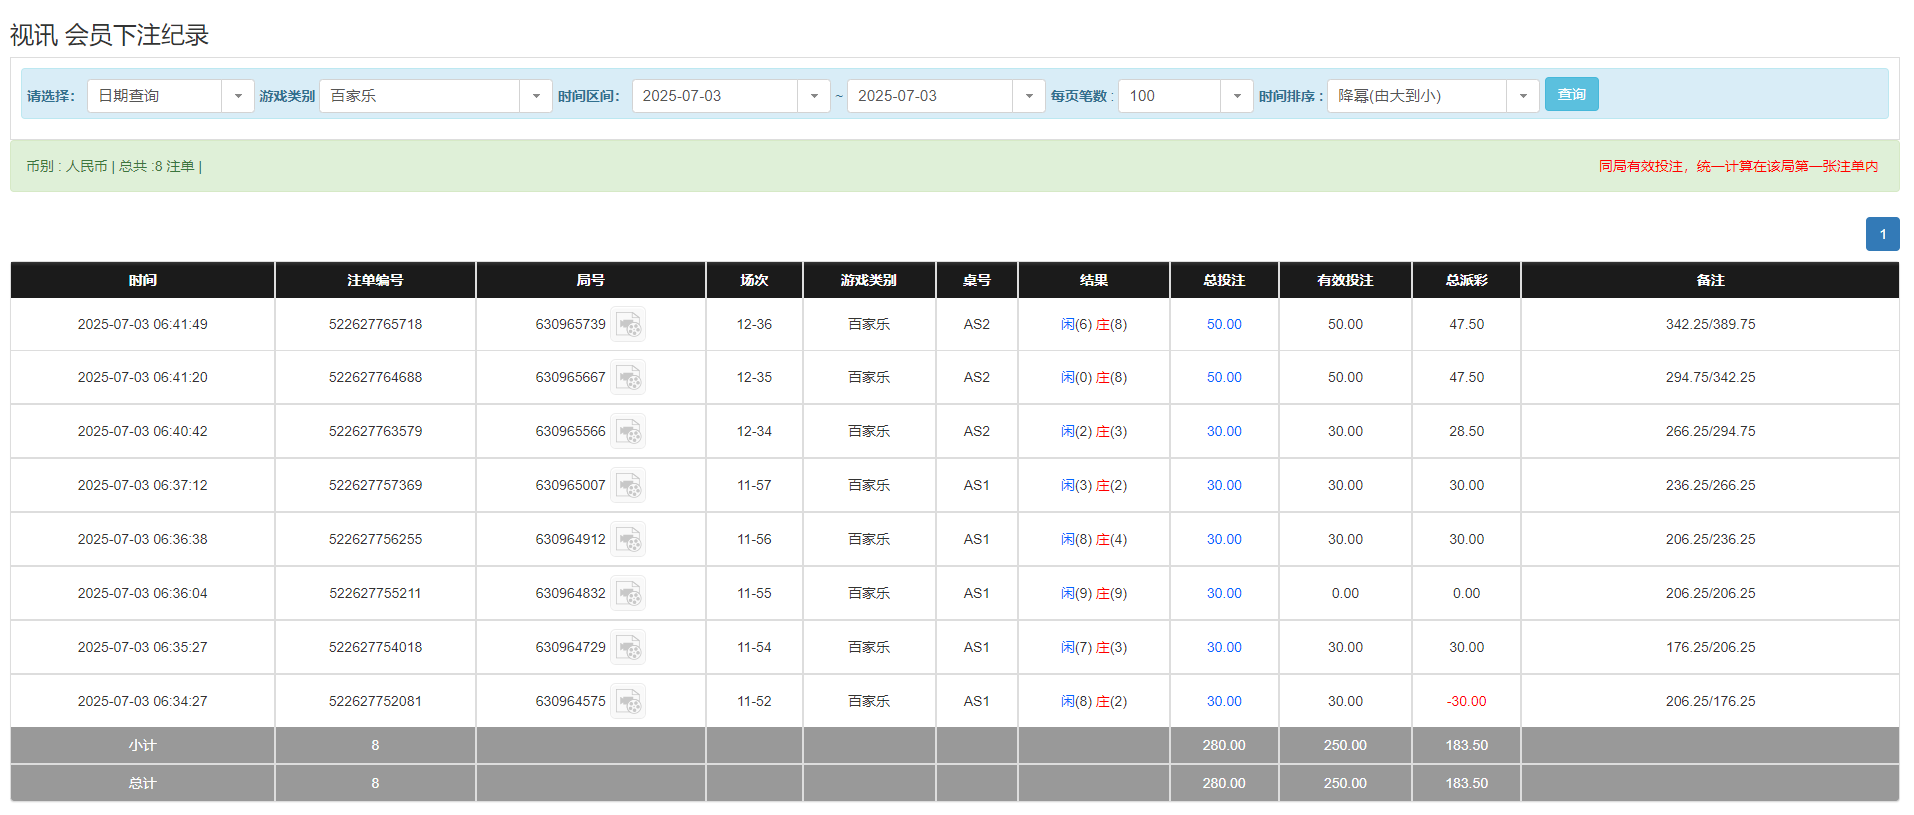Click replay icon beside round 630965566
The width and height of the screenshot is (1914, 815).
point(628,432)
